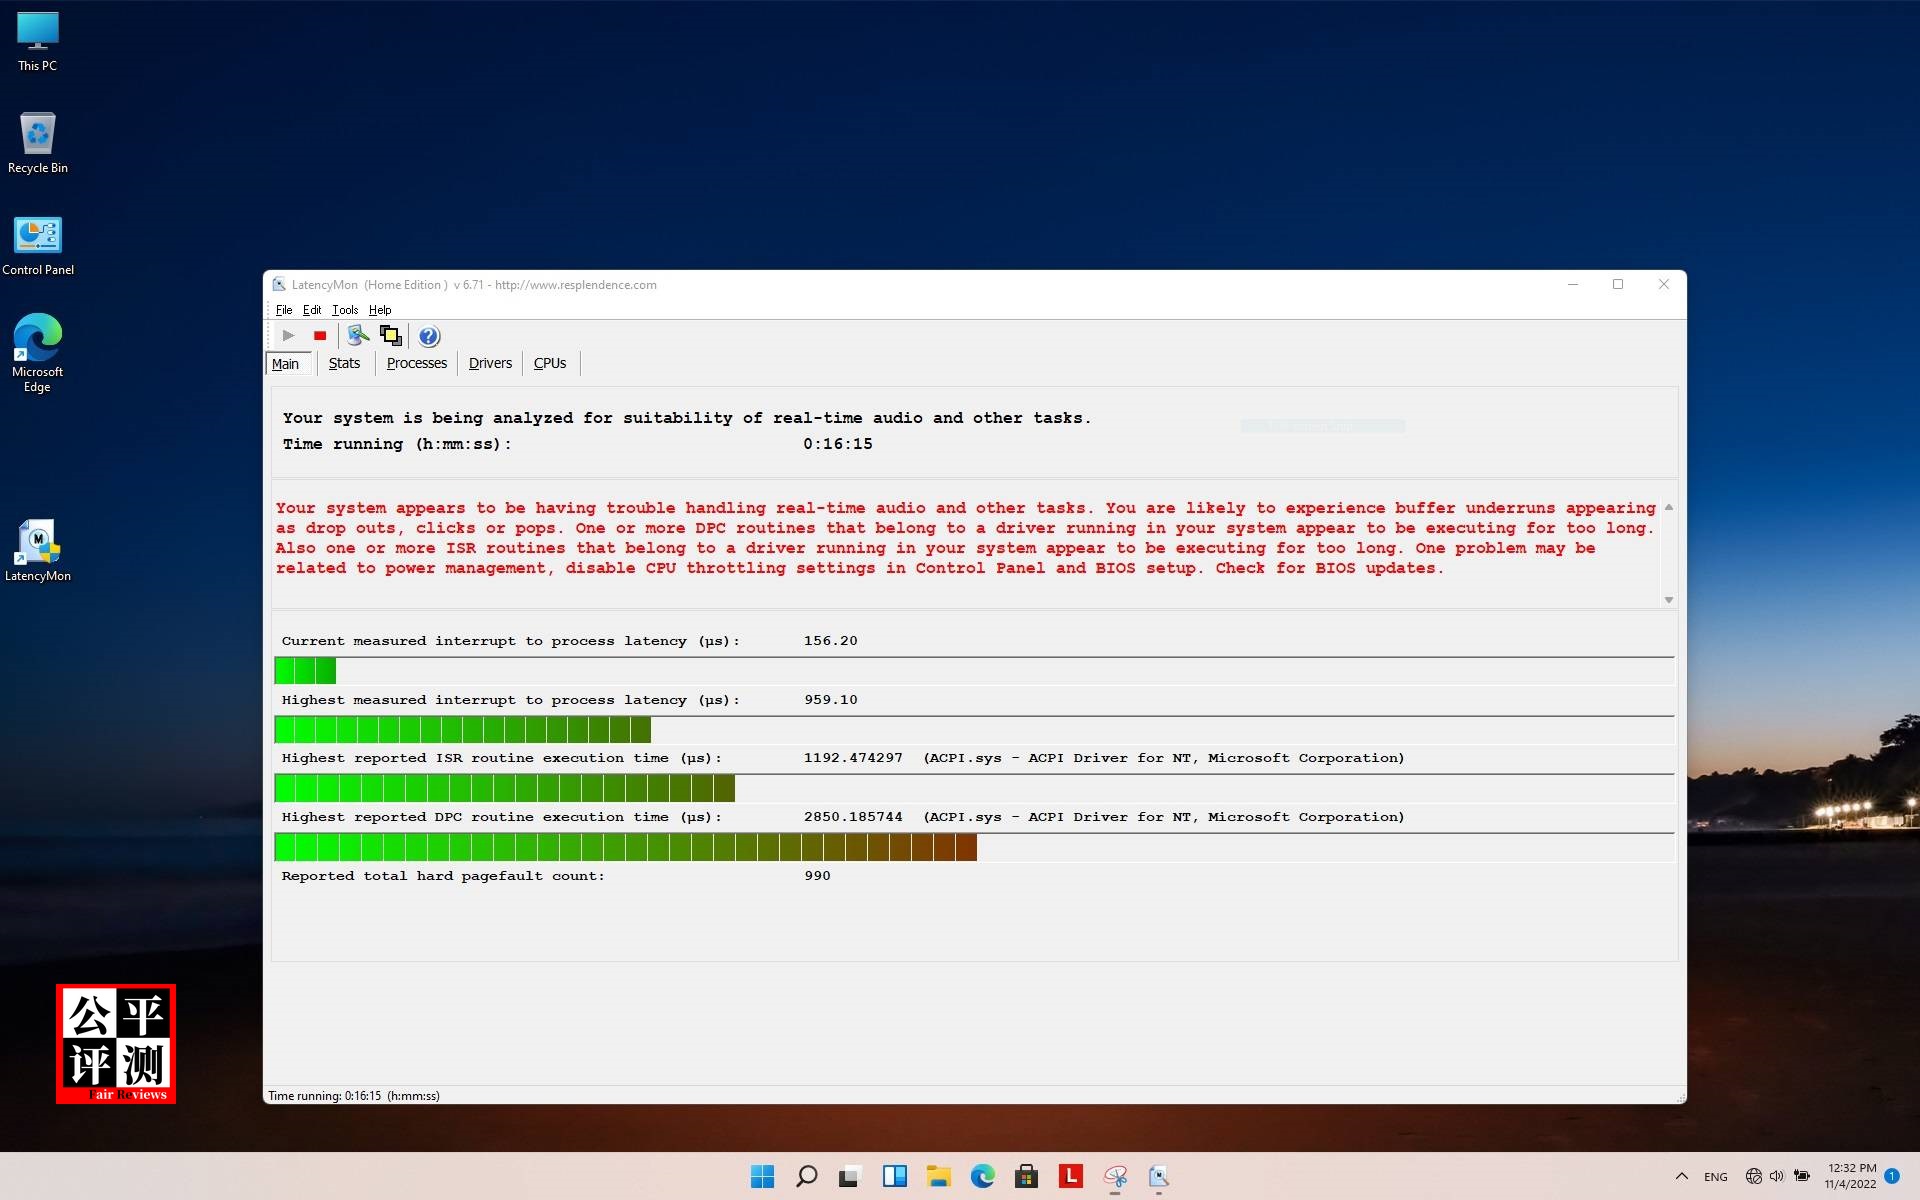The width and height of the screenshot is (1920, 1200).
Task: Copy the report using the clipboard toolbar icon
Action: tap(390, 336)
